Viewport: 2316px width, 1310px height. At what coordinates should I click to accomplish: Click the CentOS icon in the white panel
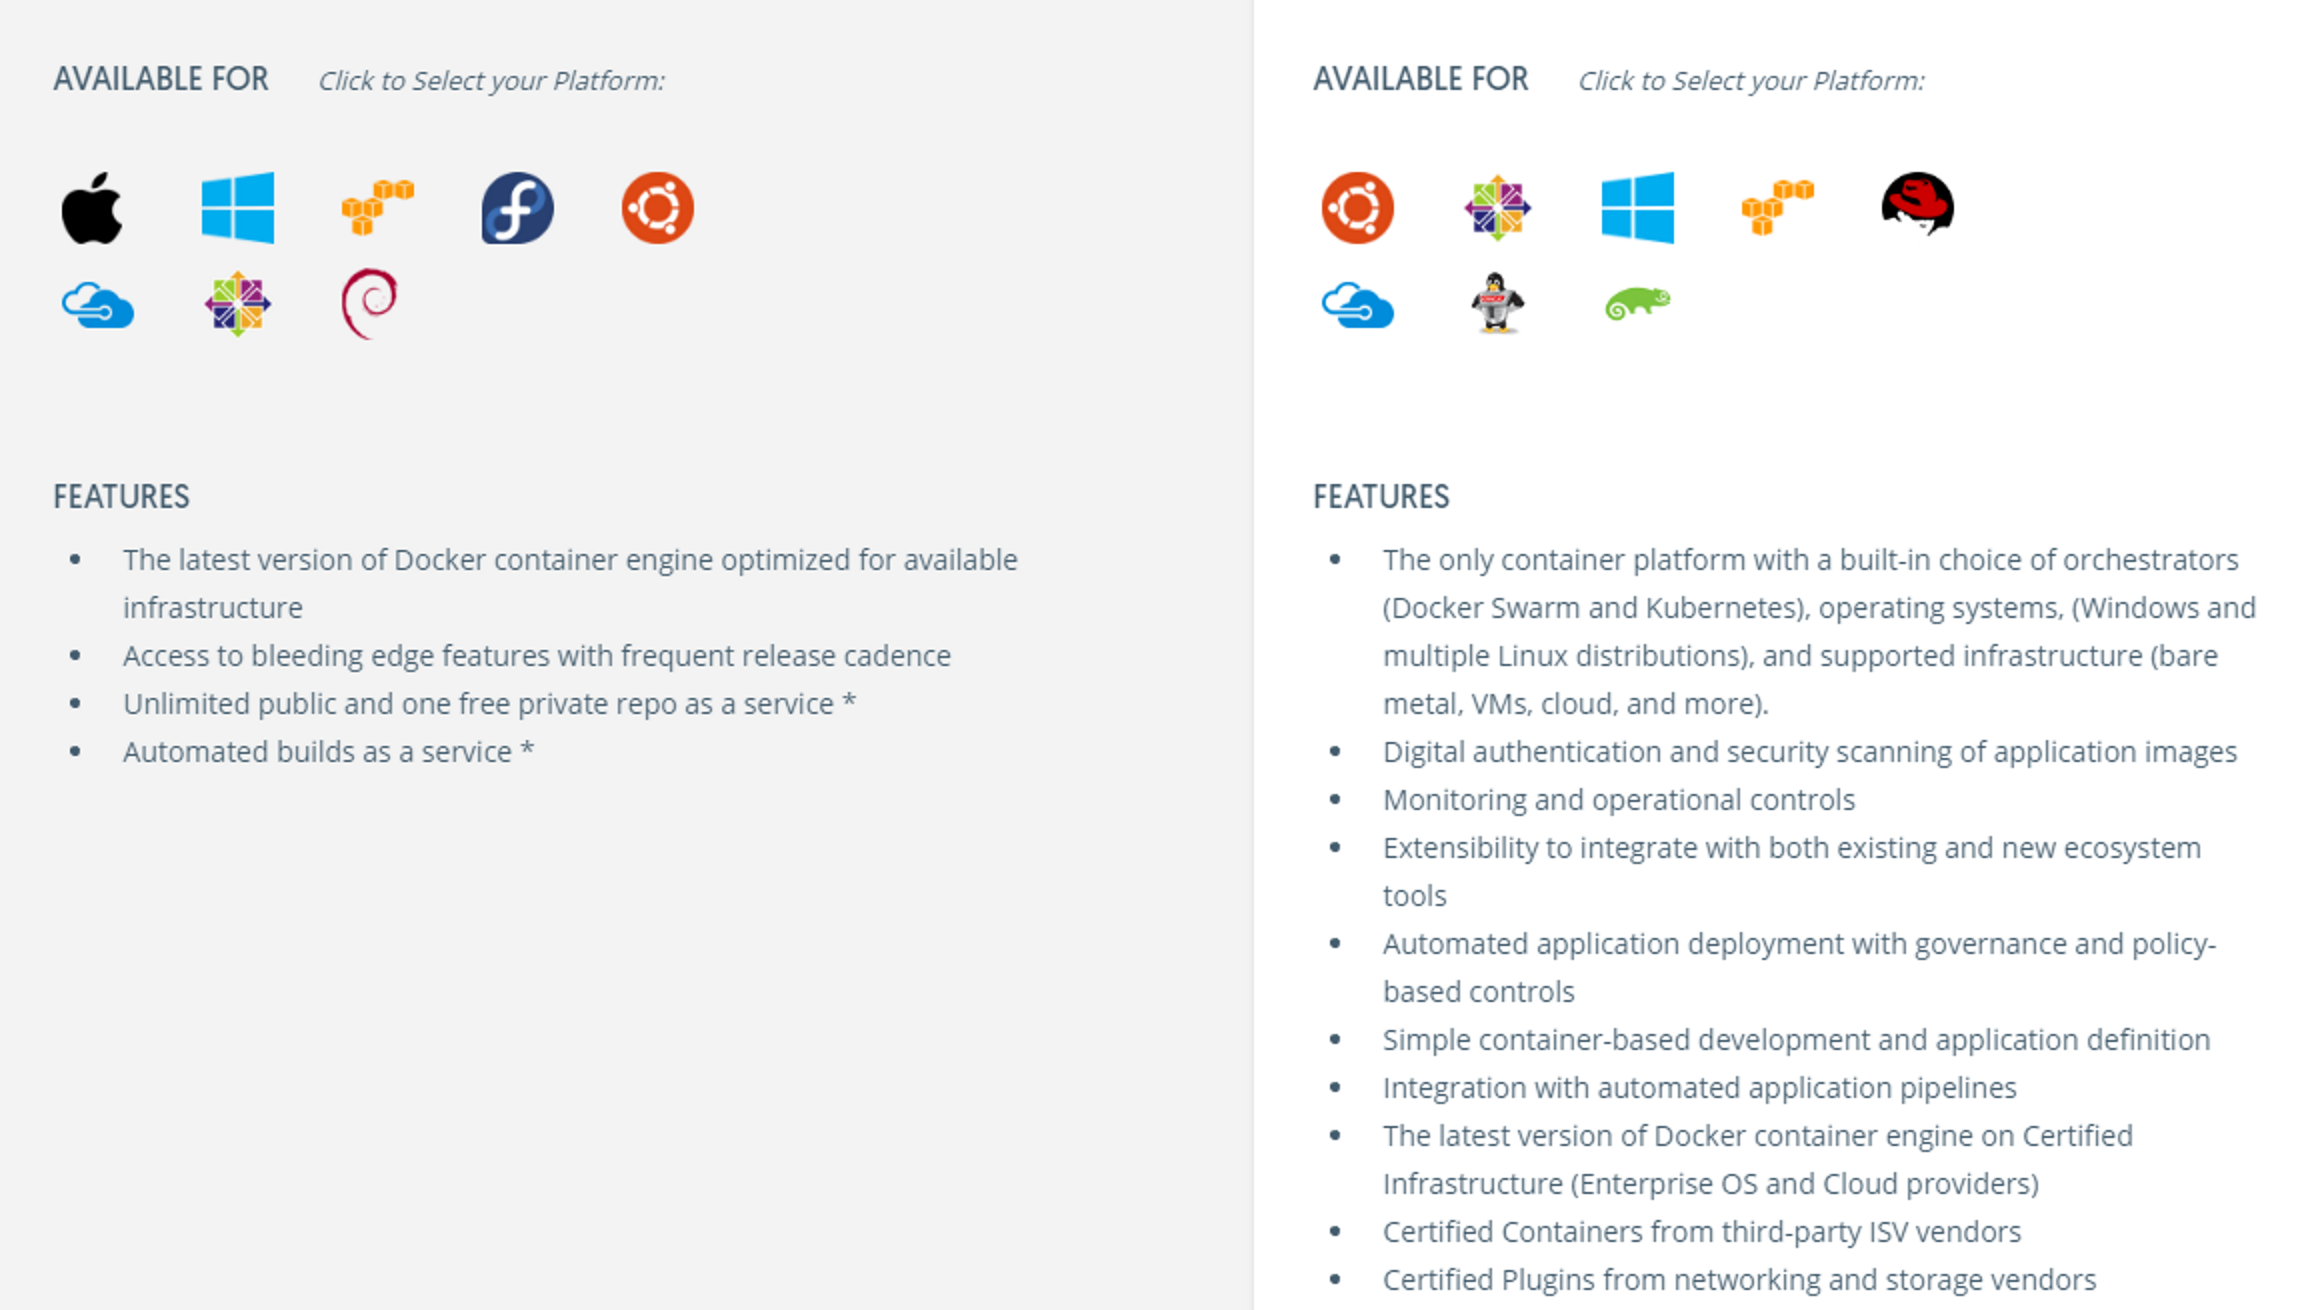click(x=1497, y=208)
